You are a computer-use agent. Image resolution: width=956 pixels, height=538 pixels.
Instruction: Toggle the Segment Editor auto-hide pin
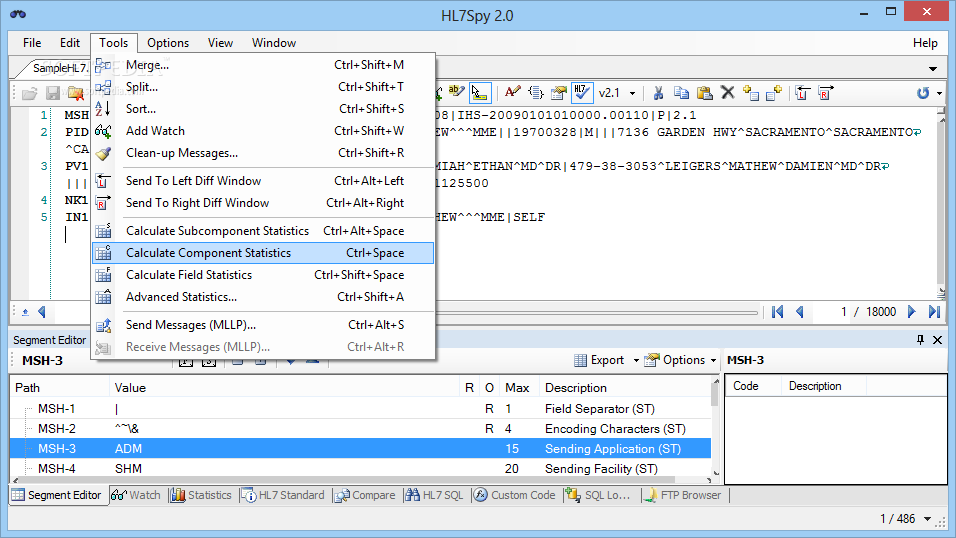pyautogui.click(x=920, y=340)
